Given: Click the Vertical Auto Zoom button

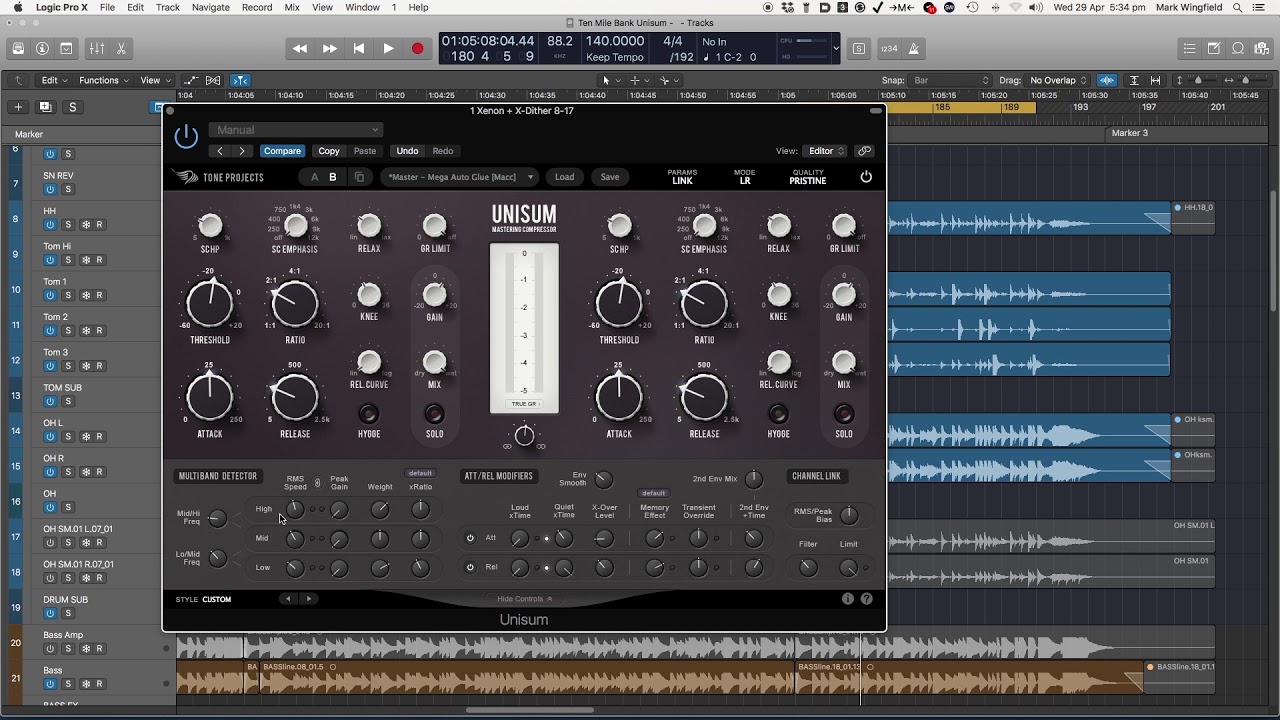Looking at the screenshot, I should (x=1134, y=80).
